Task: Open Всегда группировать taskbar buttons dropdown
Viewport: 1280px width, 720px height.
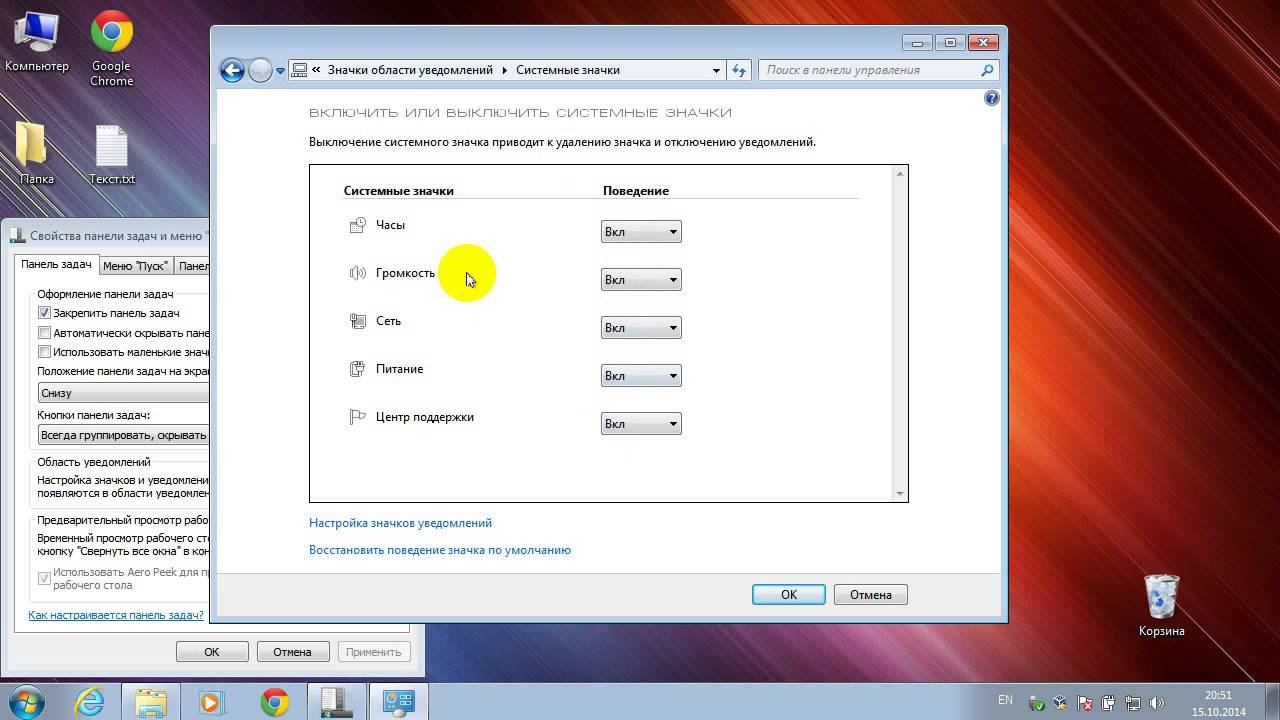Action: (x=123, y=435)
